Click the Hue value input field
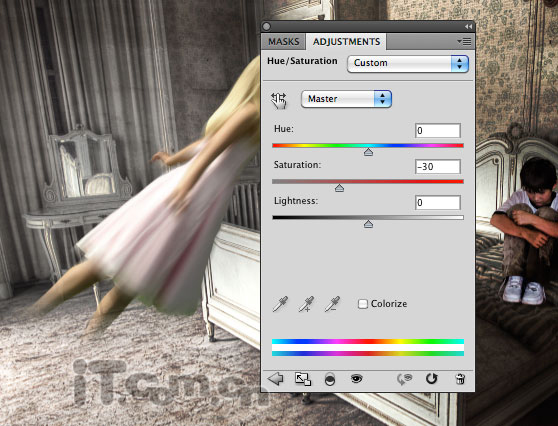Viewport: 558px width, 426px height. (x=438, y=131)
